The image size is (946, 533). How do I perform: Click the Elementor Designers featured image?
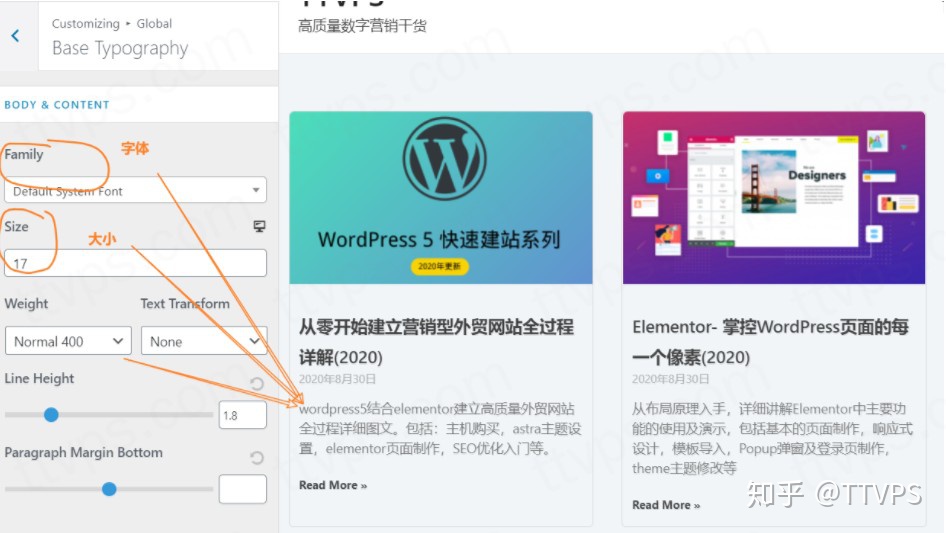click(x=773, y=197)
